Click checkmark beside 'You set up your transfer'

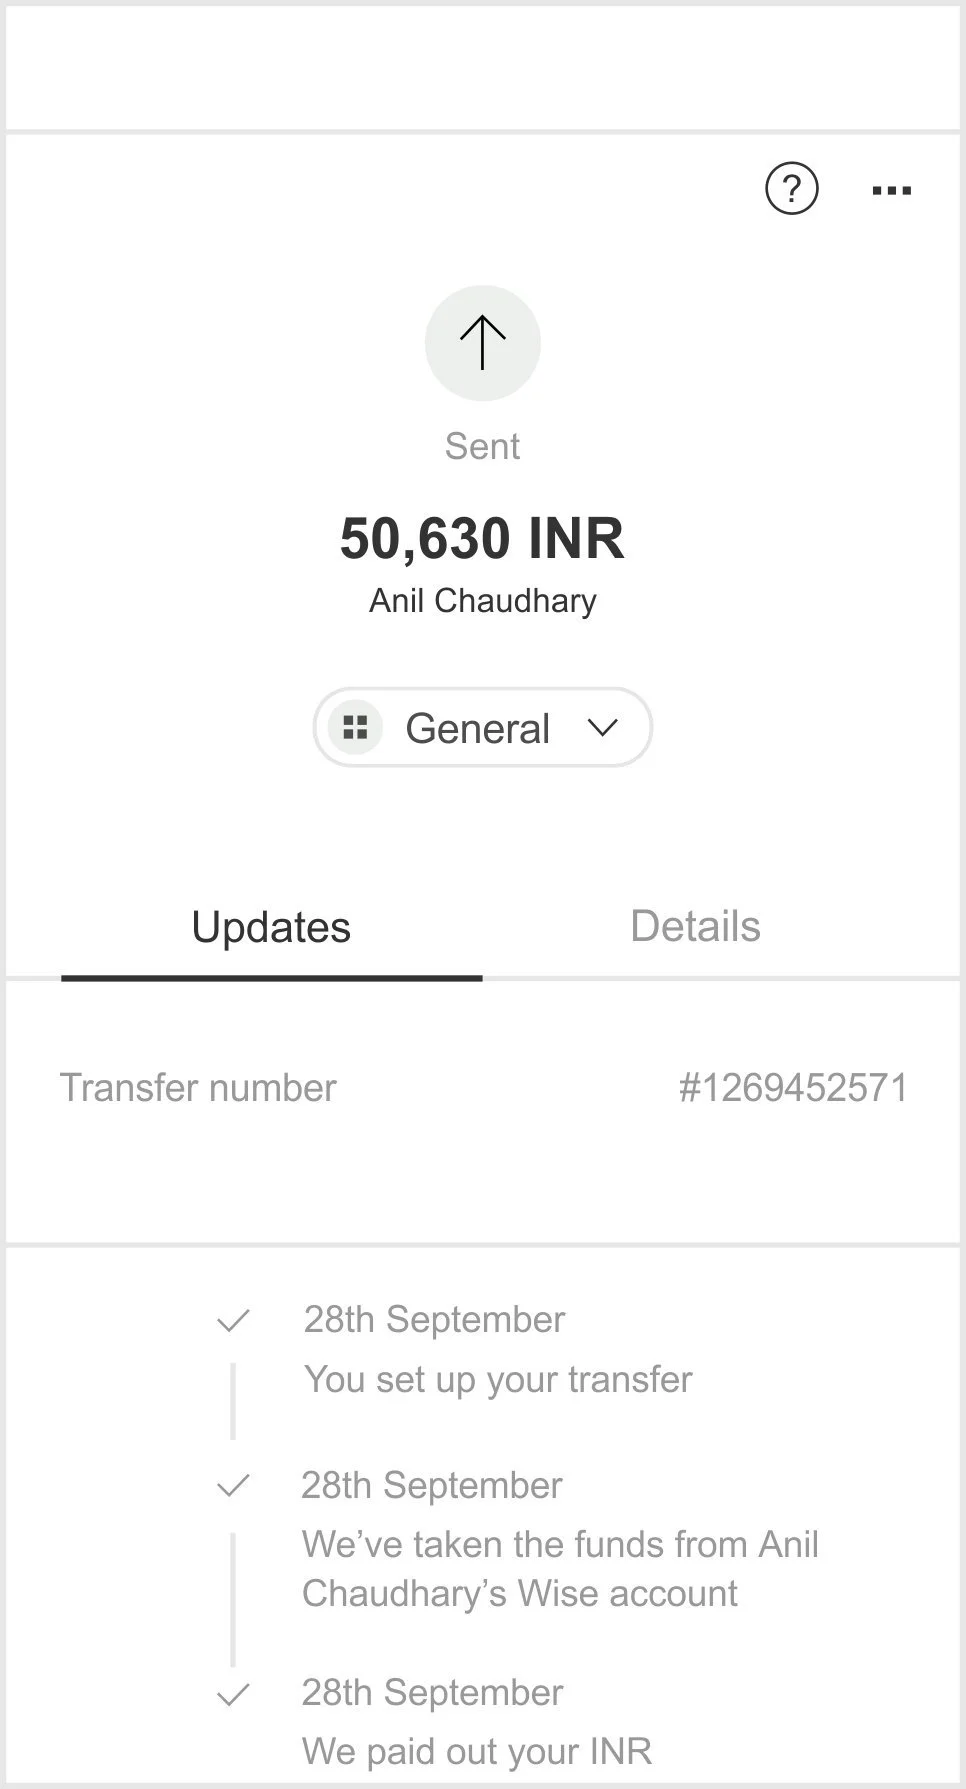pyautogui.click(x=233, y=1321)
